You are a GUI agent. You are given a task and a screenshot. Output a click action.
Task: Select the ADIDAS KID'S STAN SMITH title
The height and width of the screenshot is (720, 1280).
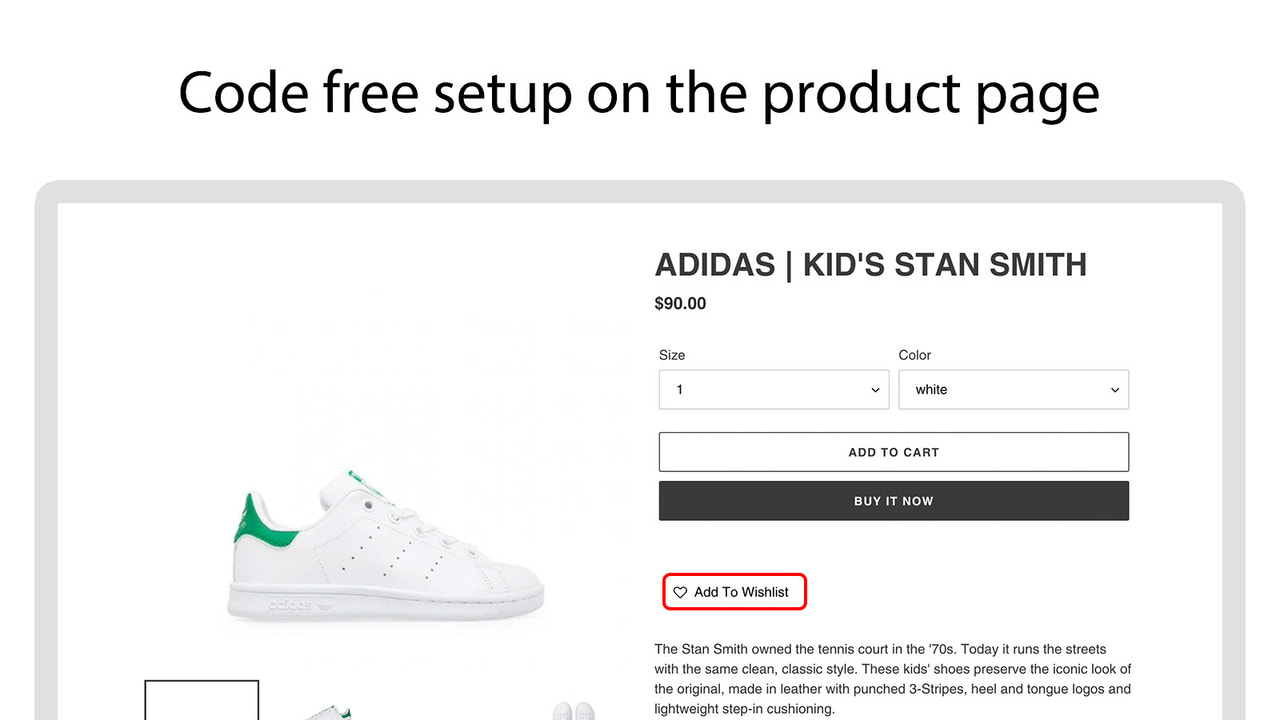click(870, 264)
